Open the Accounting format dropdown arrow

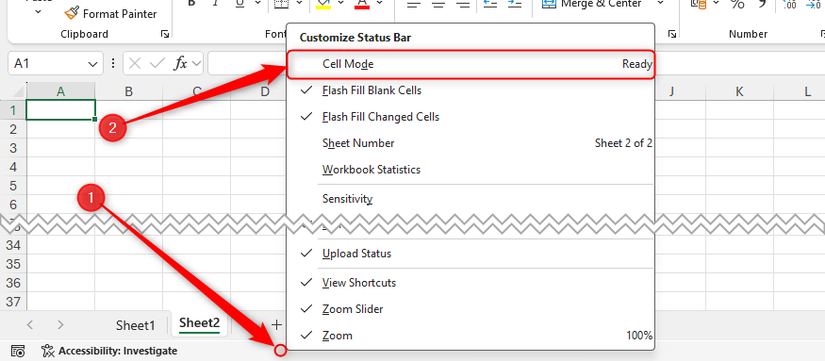tap(717, 3)
